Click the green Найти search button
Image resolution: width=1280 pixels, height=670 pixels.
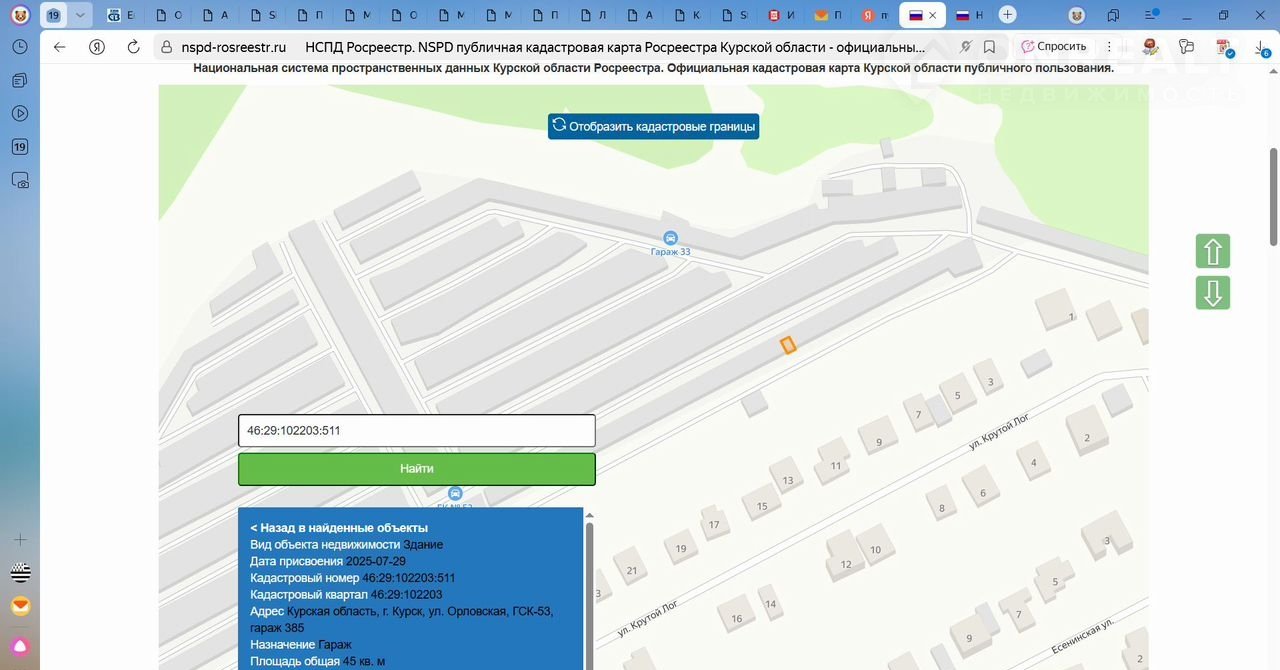416,469
